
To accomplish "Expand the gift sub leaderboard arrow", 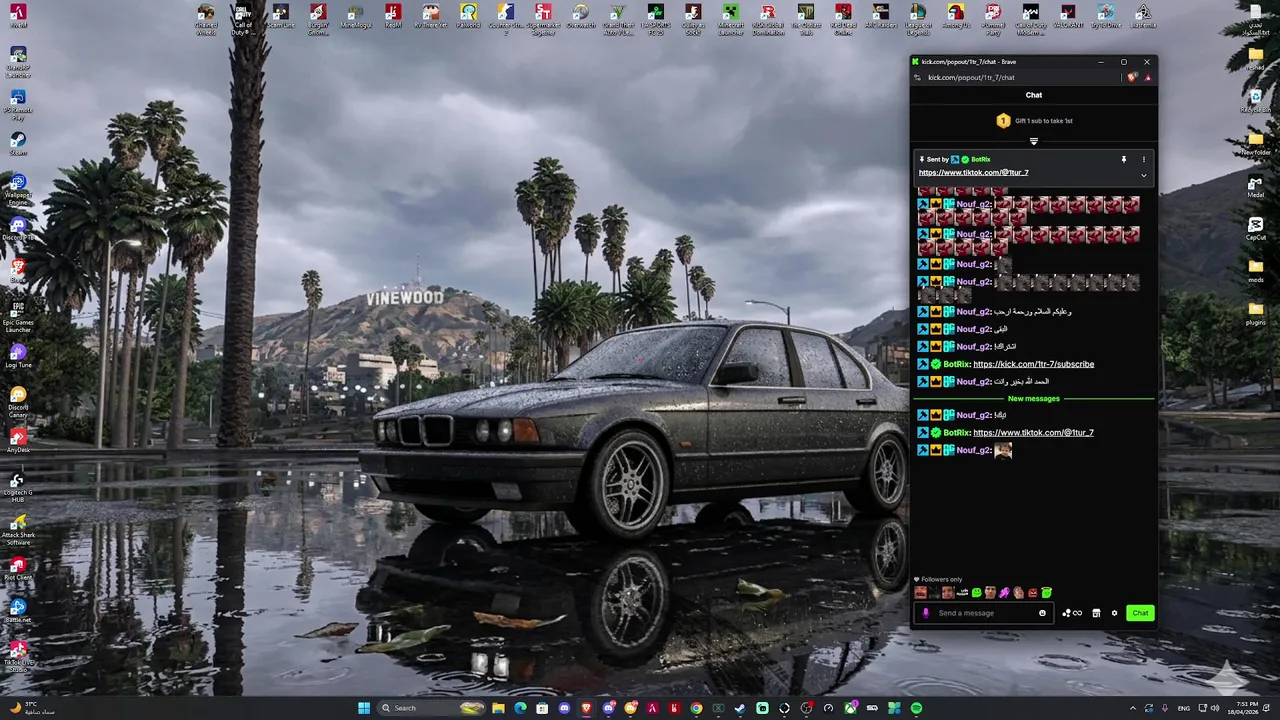I will 1034,141.
